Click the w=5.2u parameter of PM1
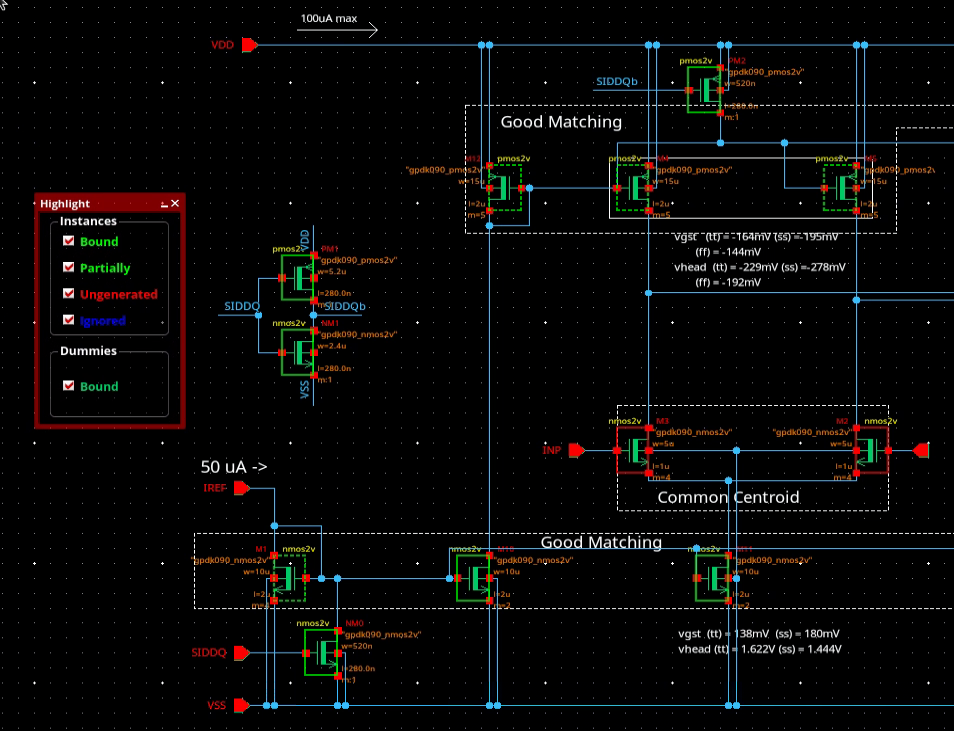954x731 pixels. (x=332, y=271)
